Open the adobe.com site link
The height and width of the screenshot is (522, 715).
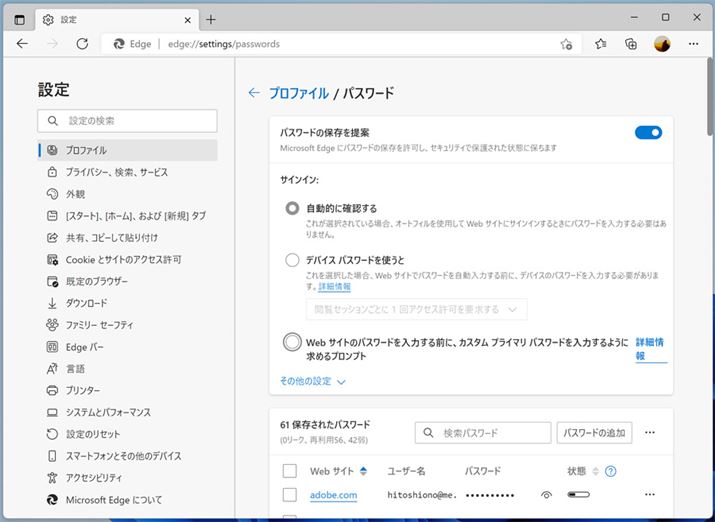tap(333, 495)
